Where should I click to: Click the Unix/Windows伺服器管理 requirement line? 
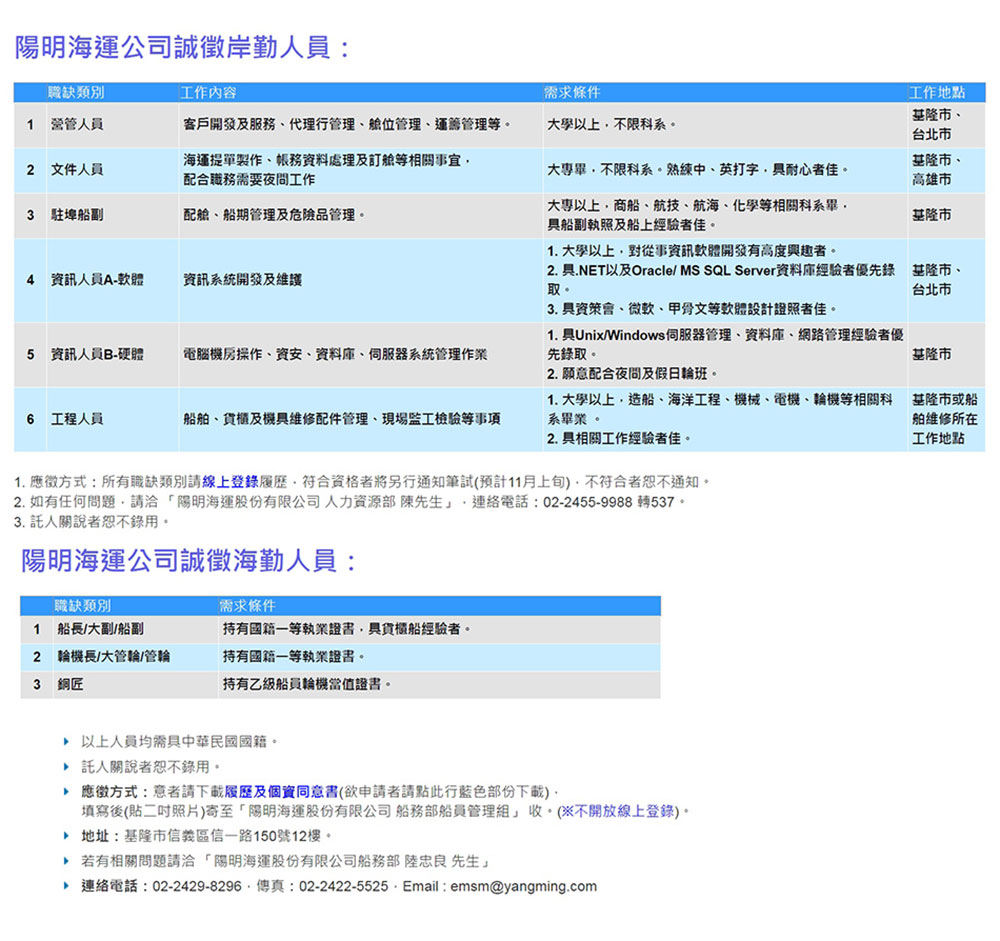point(725,344)
